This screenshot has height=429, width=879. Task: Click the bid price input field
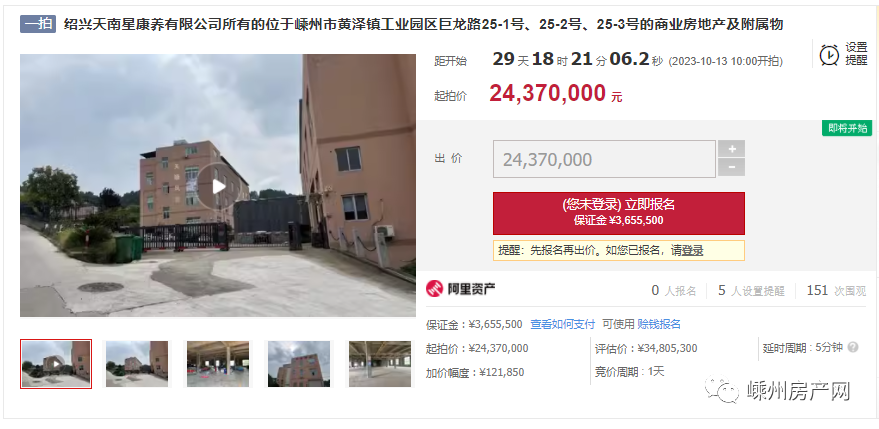(604, 159)
